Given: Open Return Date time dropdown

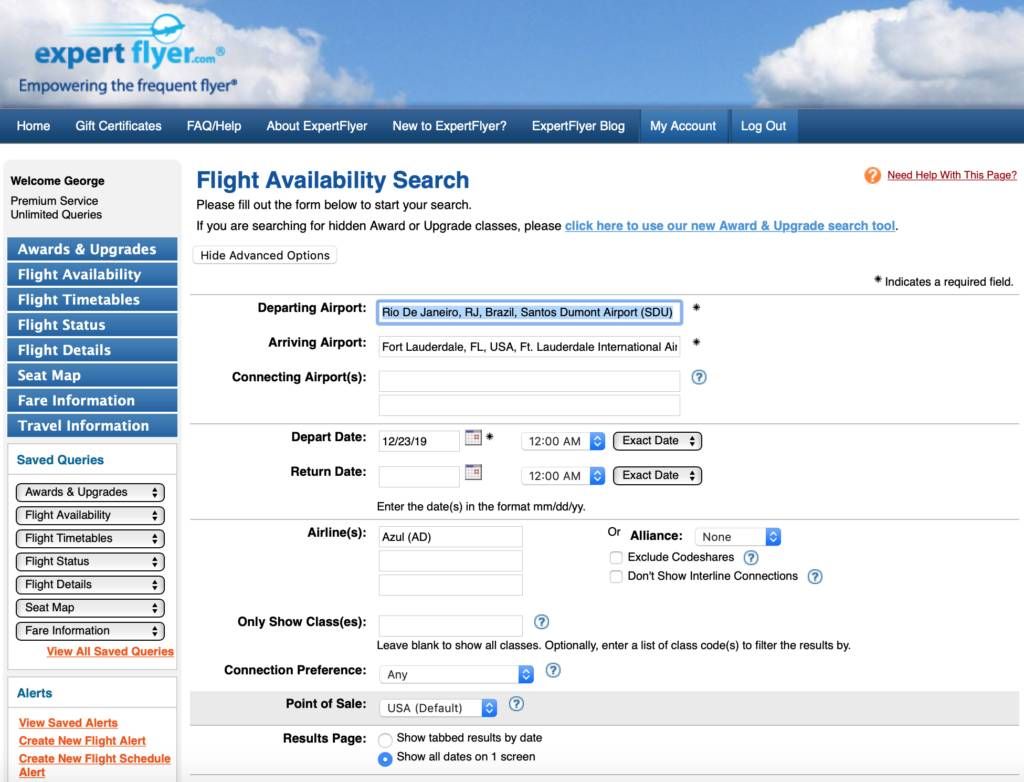Looking at the screenshot, I should point(563,476).
